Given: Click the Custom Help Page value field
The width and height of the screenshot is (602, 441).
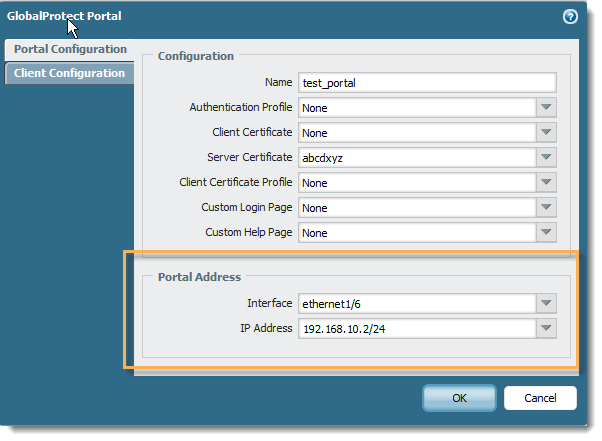Looking at the screenshot, I should click(417, 232).
